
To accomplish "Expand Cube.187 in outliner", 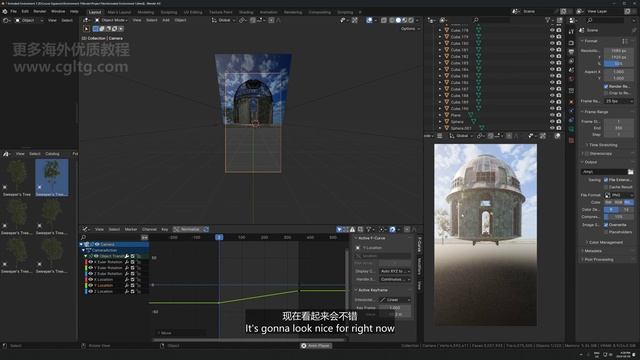I will click(440, 89).
